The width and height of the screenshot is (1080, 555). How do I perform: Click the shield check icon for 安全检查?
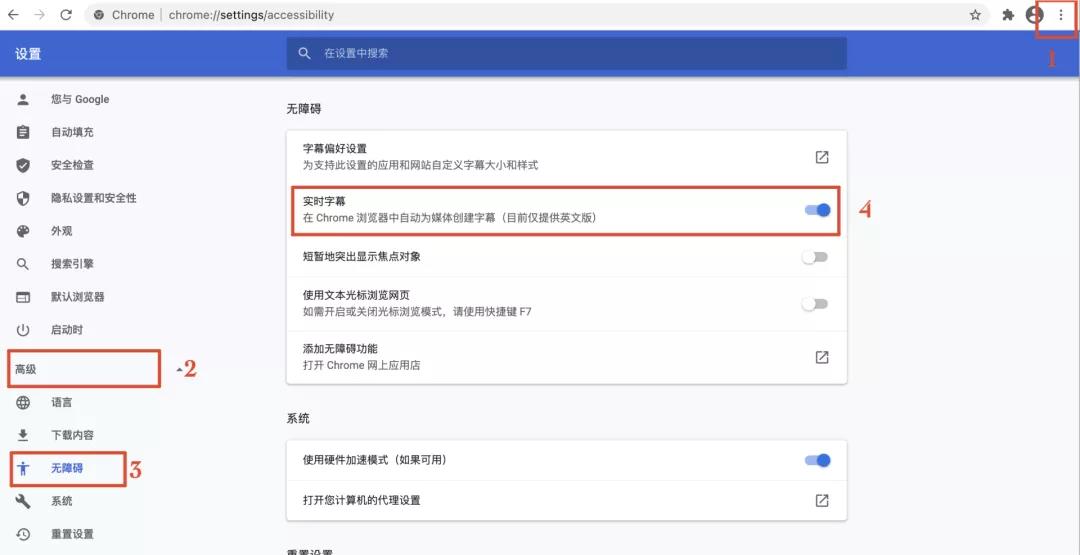pyautogui.click(x=23, y=165)
